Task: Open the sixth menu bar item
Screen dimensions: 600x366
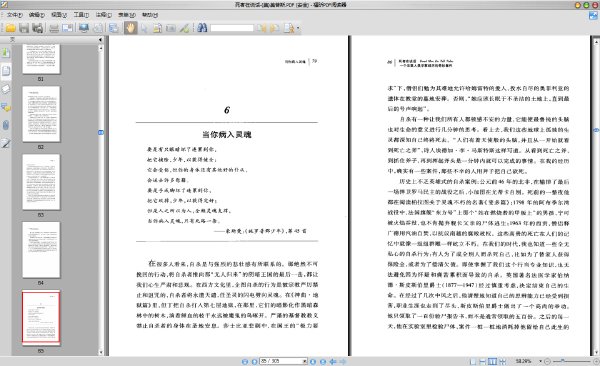Action: coord(127,15)
